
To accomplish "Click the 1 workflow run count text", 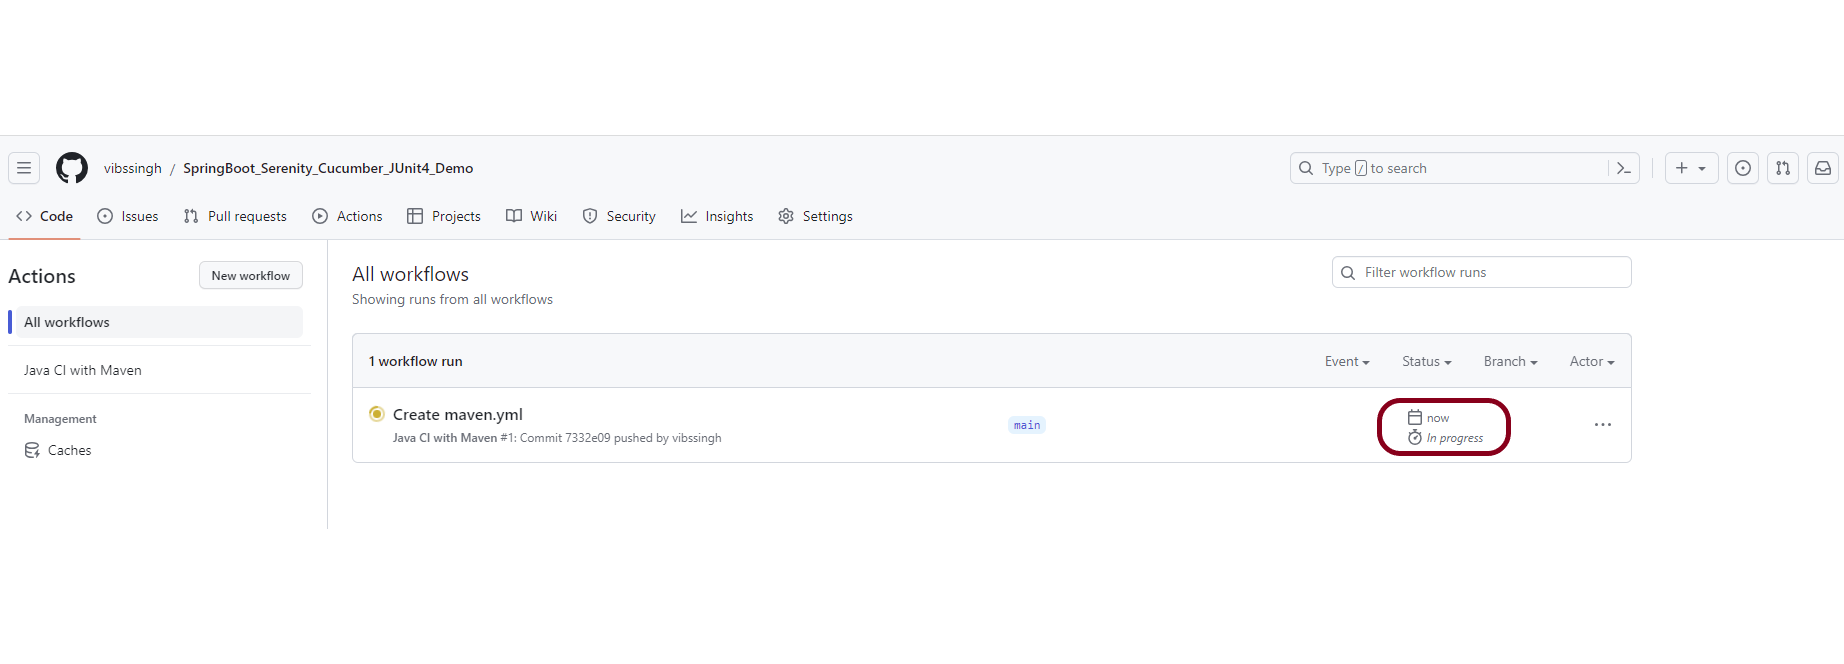I will (x=416, y=361).
